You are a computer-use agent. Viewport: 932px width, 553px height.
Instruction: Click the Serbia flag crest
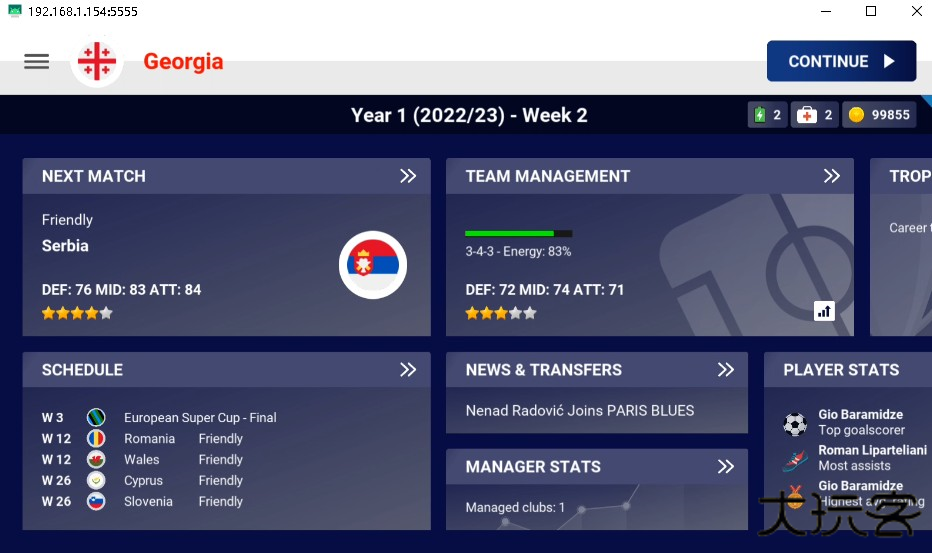372,264
